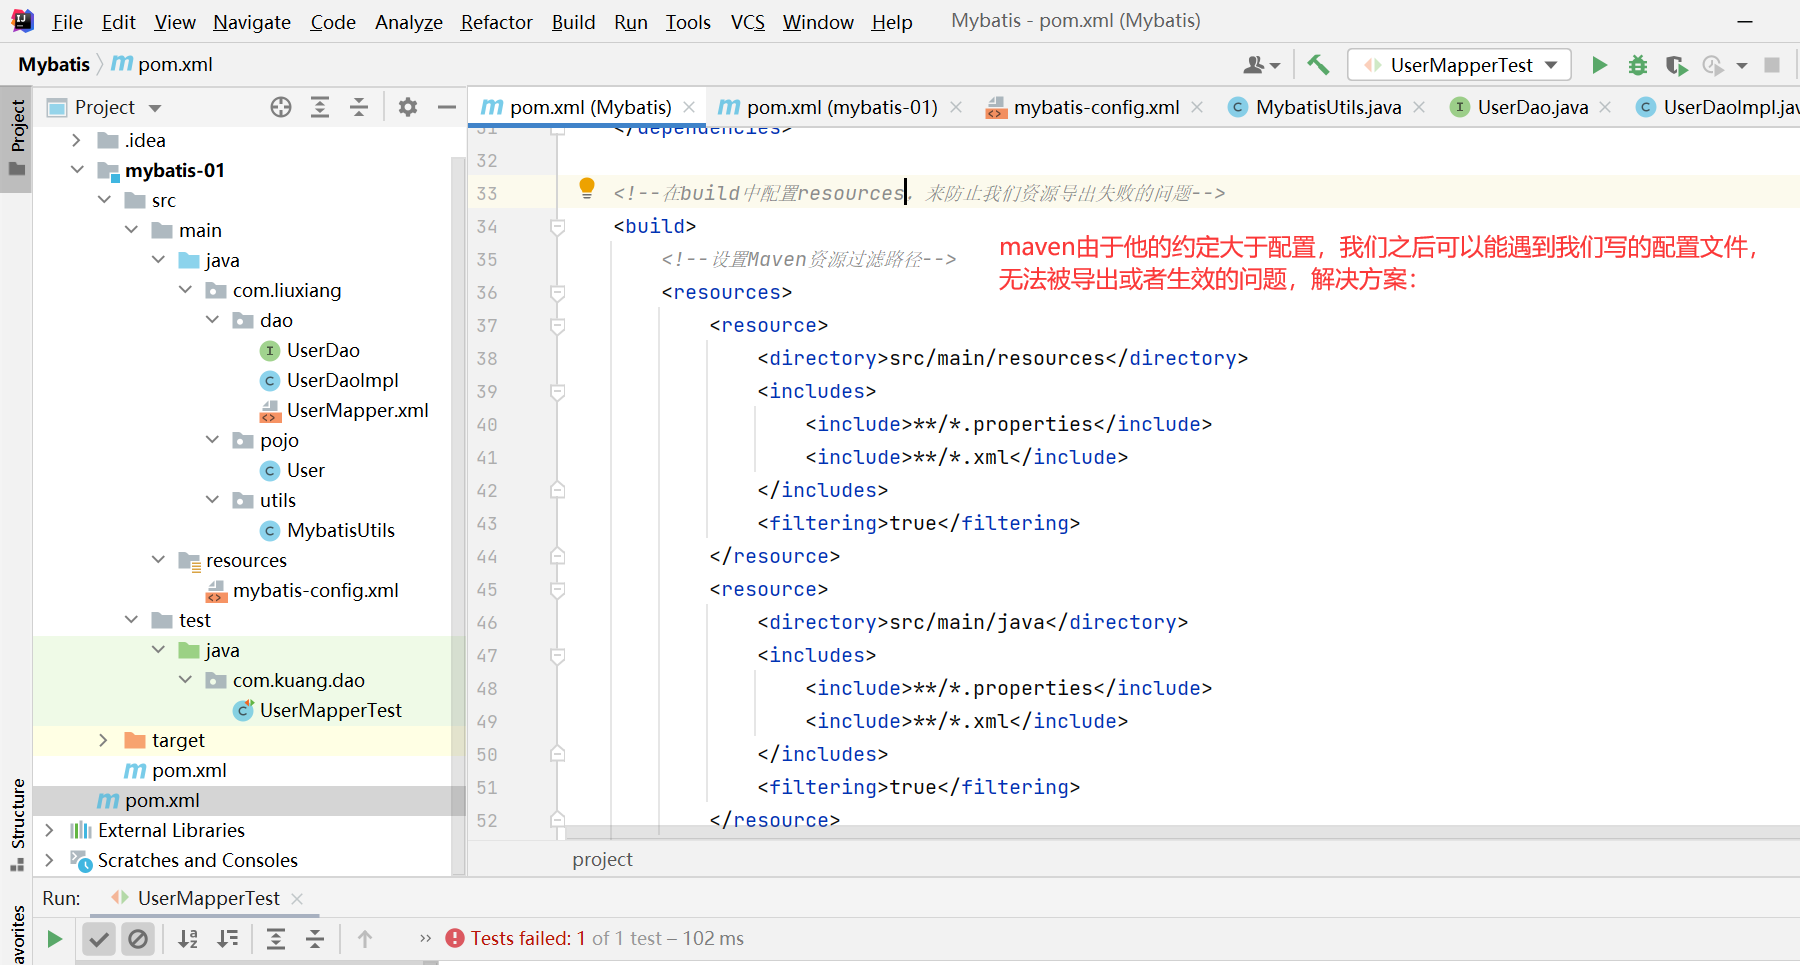Open the user account icon in the toolbar

[1260, 65]
